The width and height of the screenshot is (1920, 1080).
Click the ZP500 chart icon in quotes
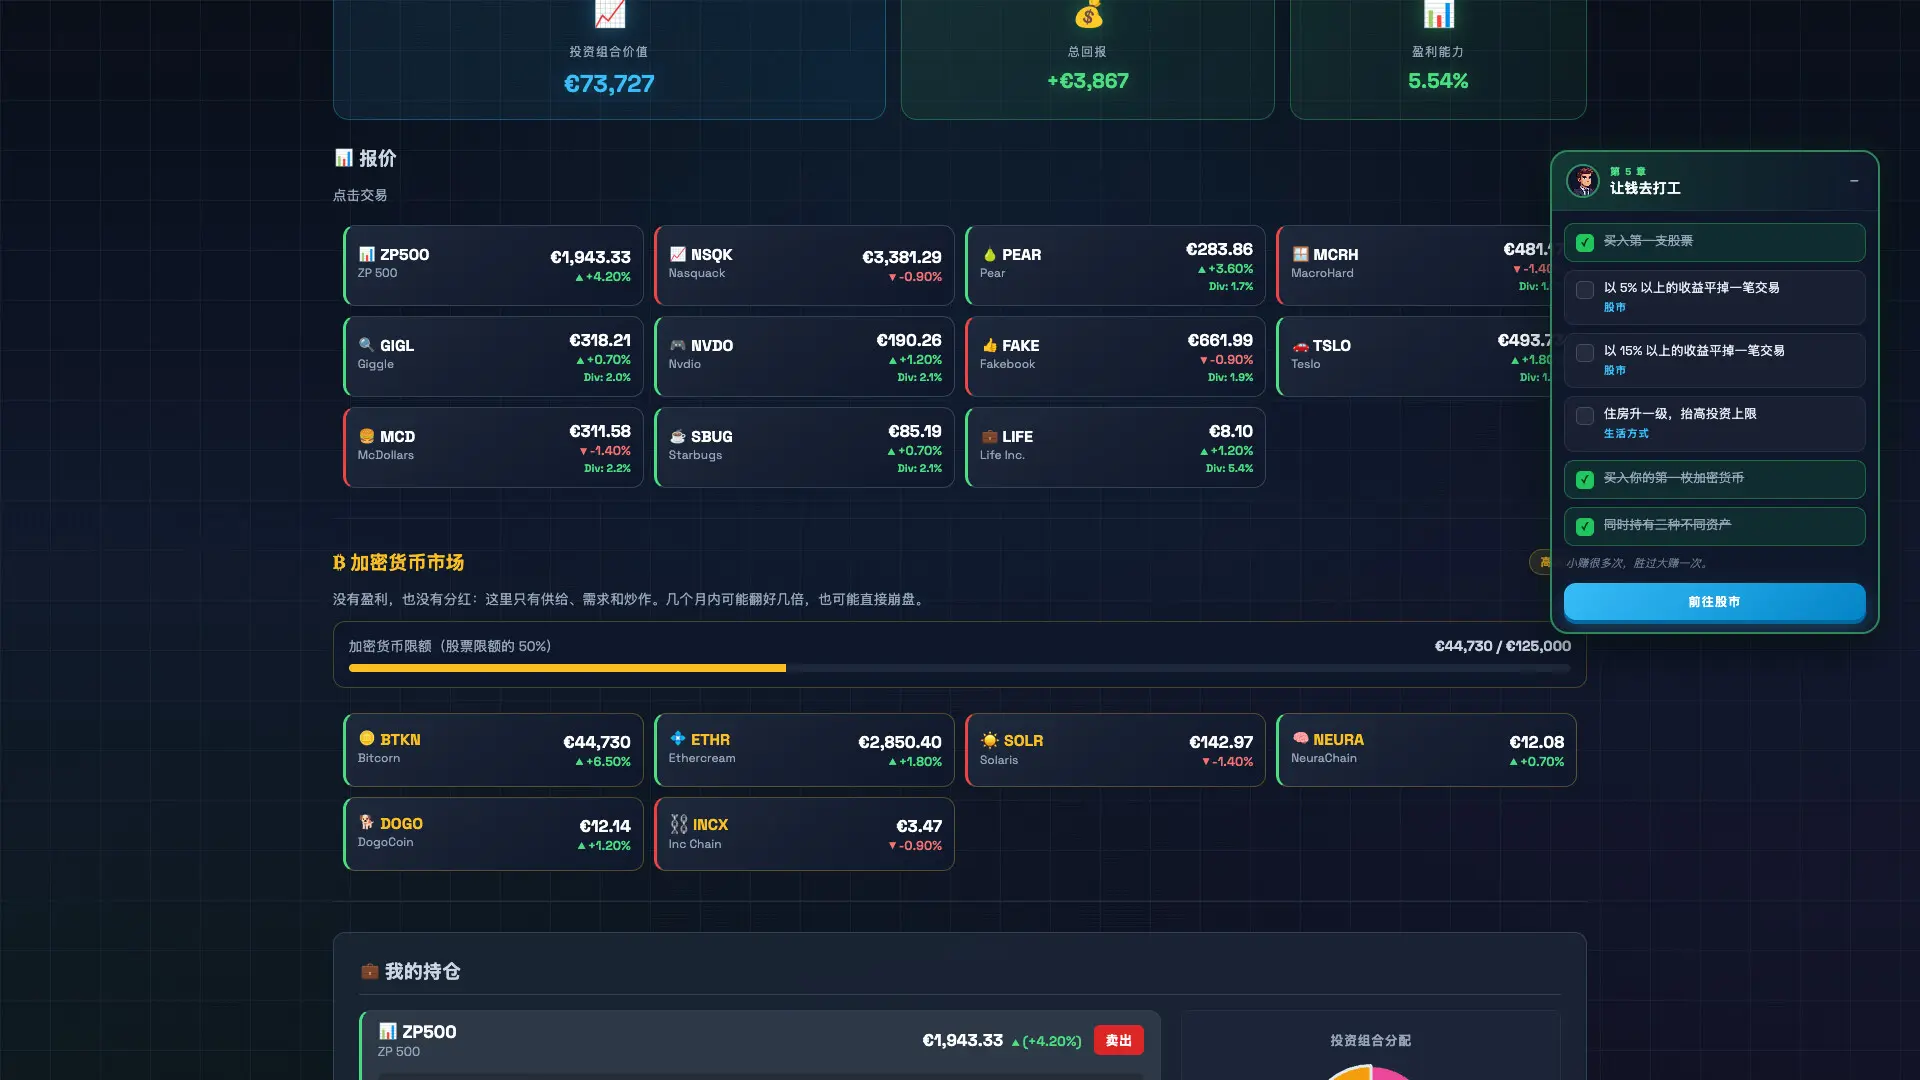pyautogui.click(x=366, y=254)
